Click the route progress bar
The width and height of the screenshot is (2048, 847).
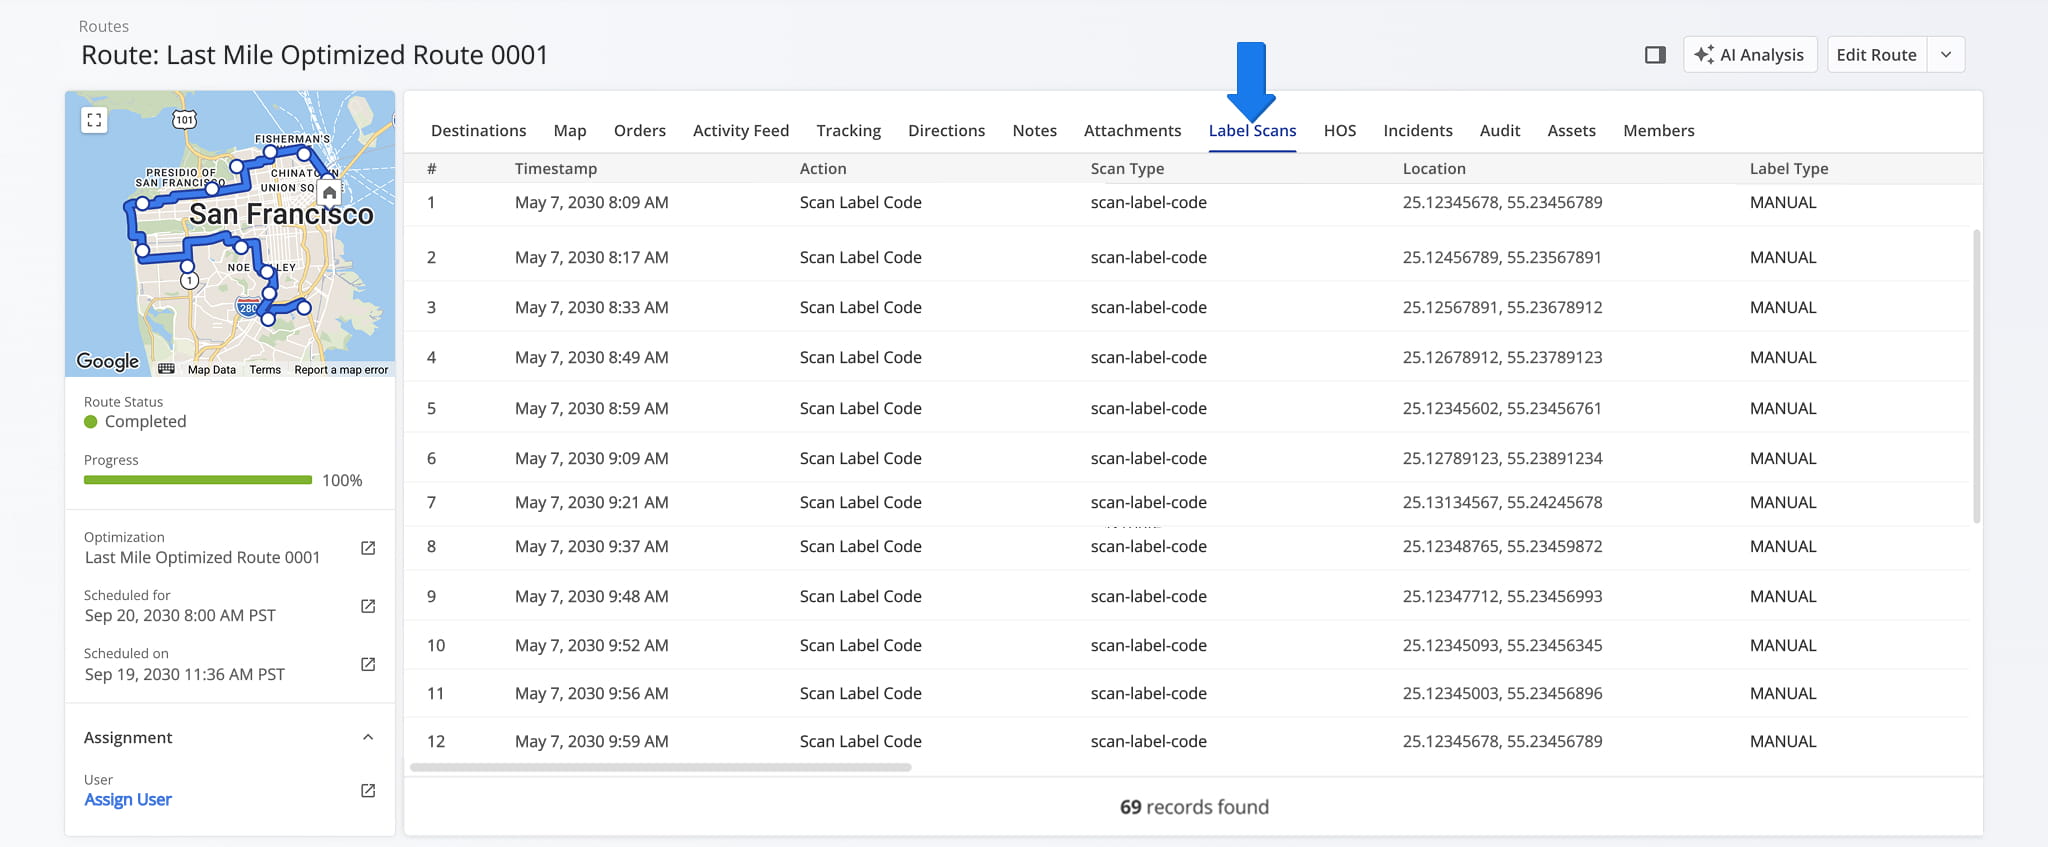[198, 480]
